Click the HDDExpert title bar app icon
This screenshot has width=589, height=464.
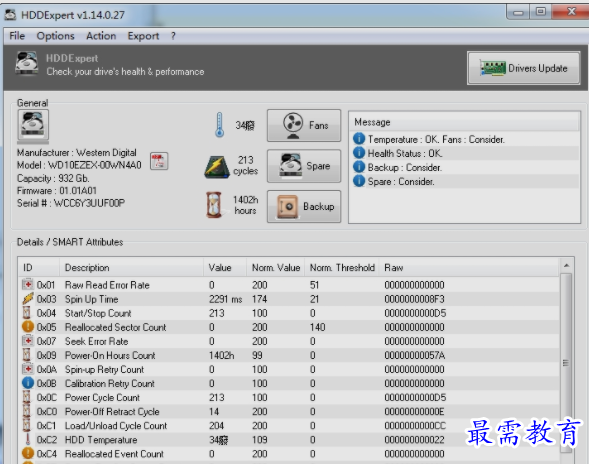tap(10, 15)
